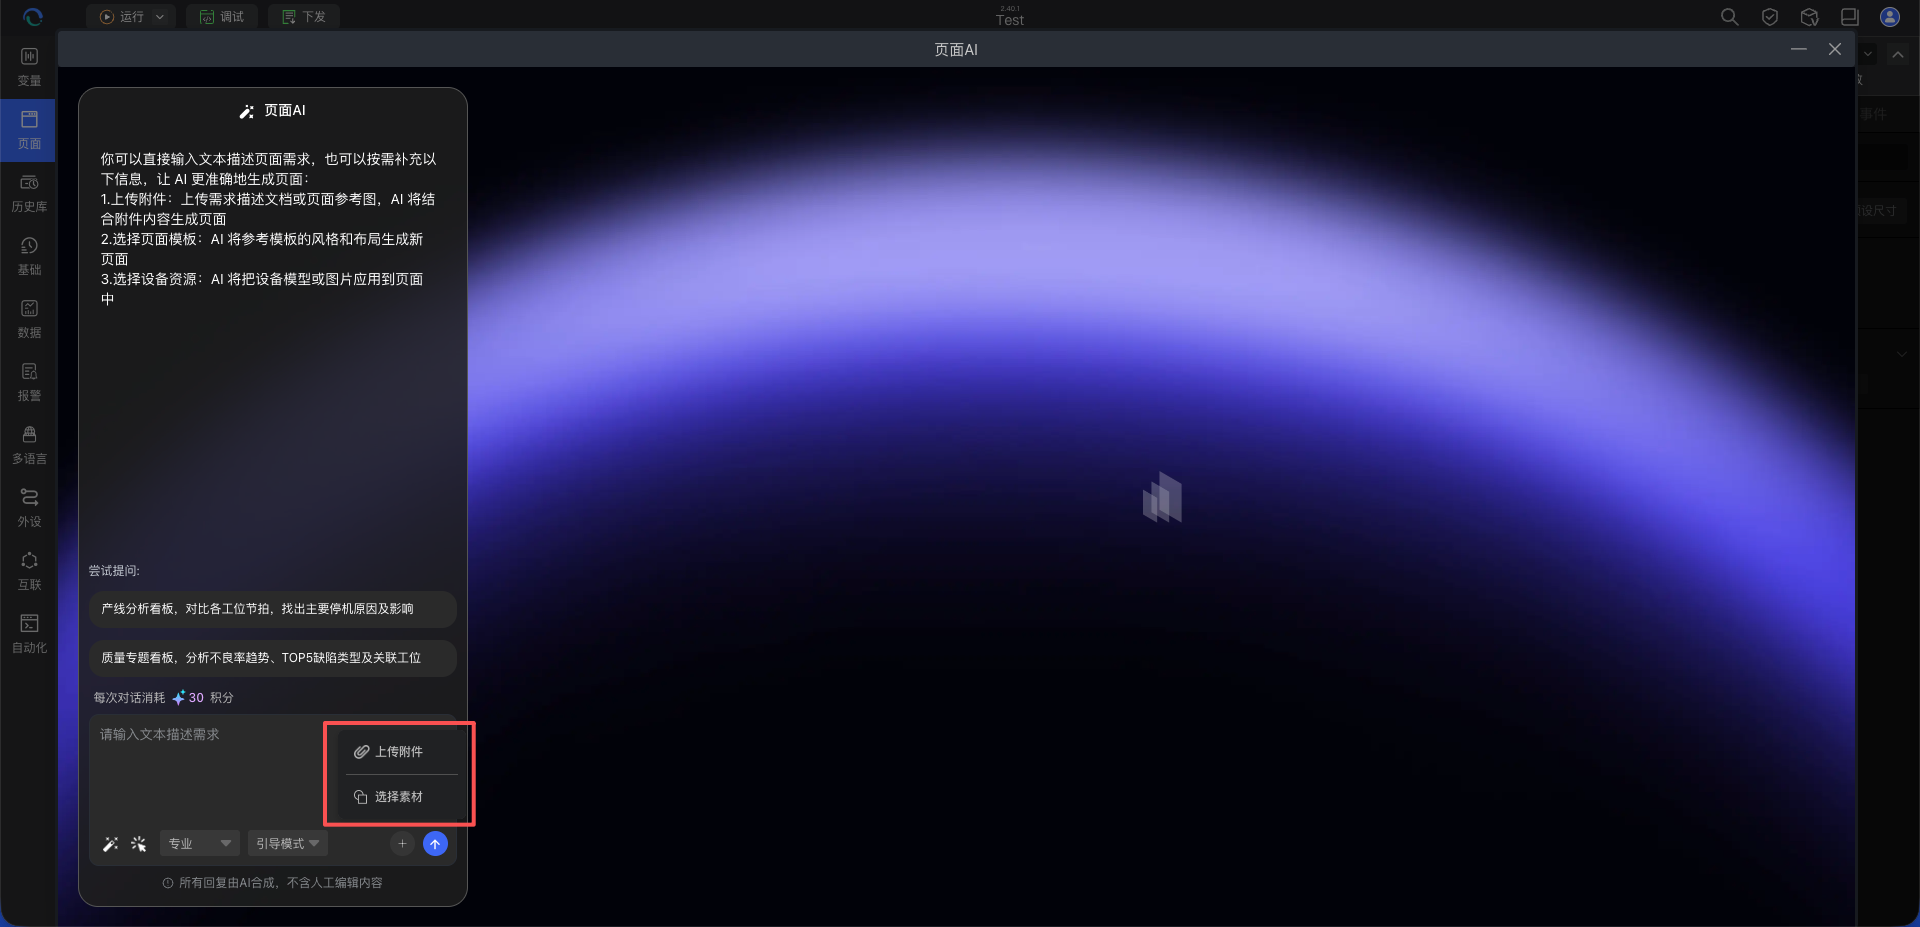This screenshot has width=1920, height=927.
Task: Open the 基础 sidebar section
Action: click(x=29, y=256)
